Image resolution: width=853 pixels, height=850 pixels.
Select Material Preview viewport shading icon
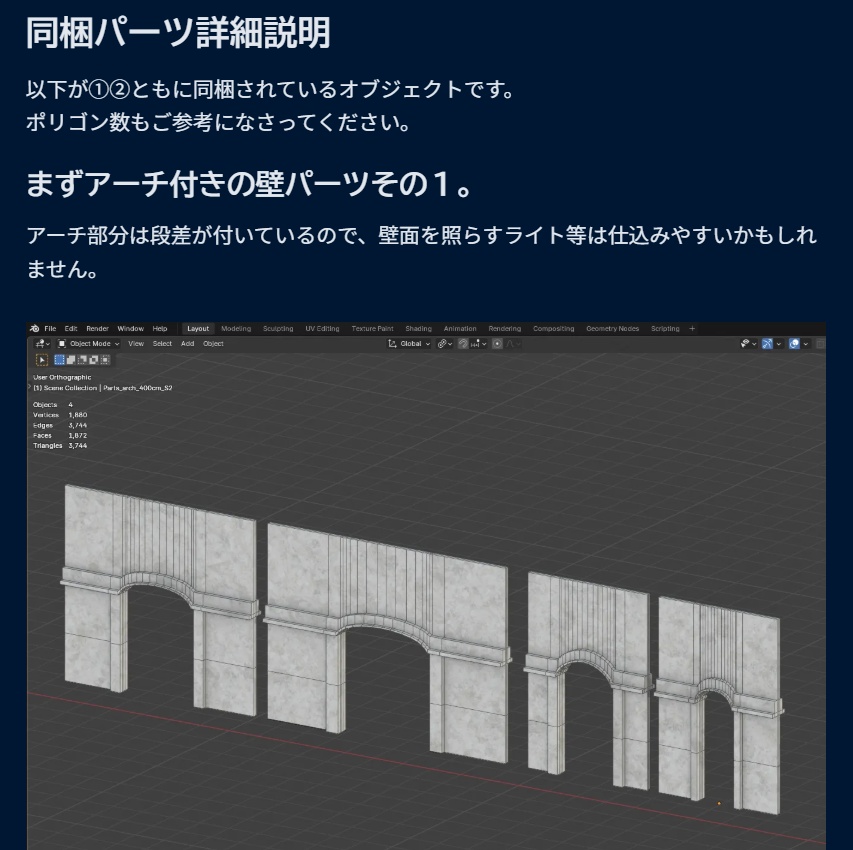(848, 344)
